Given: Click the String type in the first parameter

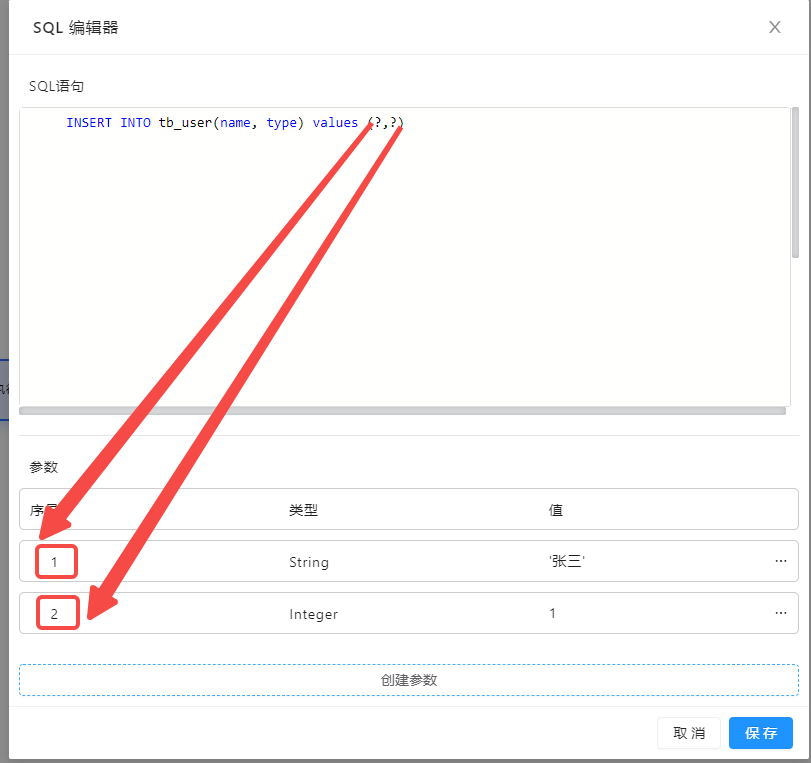Looking at the screenshot, I should (x=308, y=562).
